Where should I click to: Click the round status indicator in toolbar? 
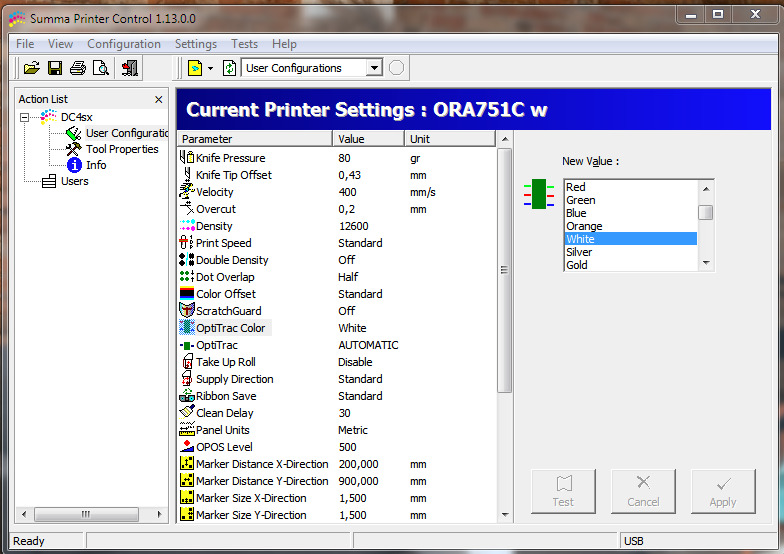(x=396, y=68)
